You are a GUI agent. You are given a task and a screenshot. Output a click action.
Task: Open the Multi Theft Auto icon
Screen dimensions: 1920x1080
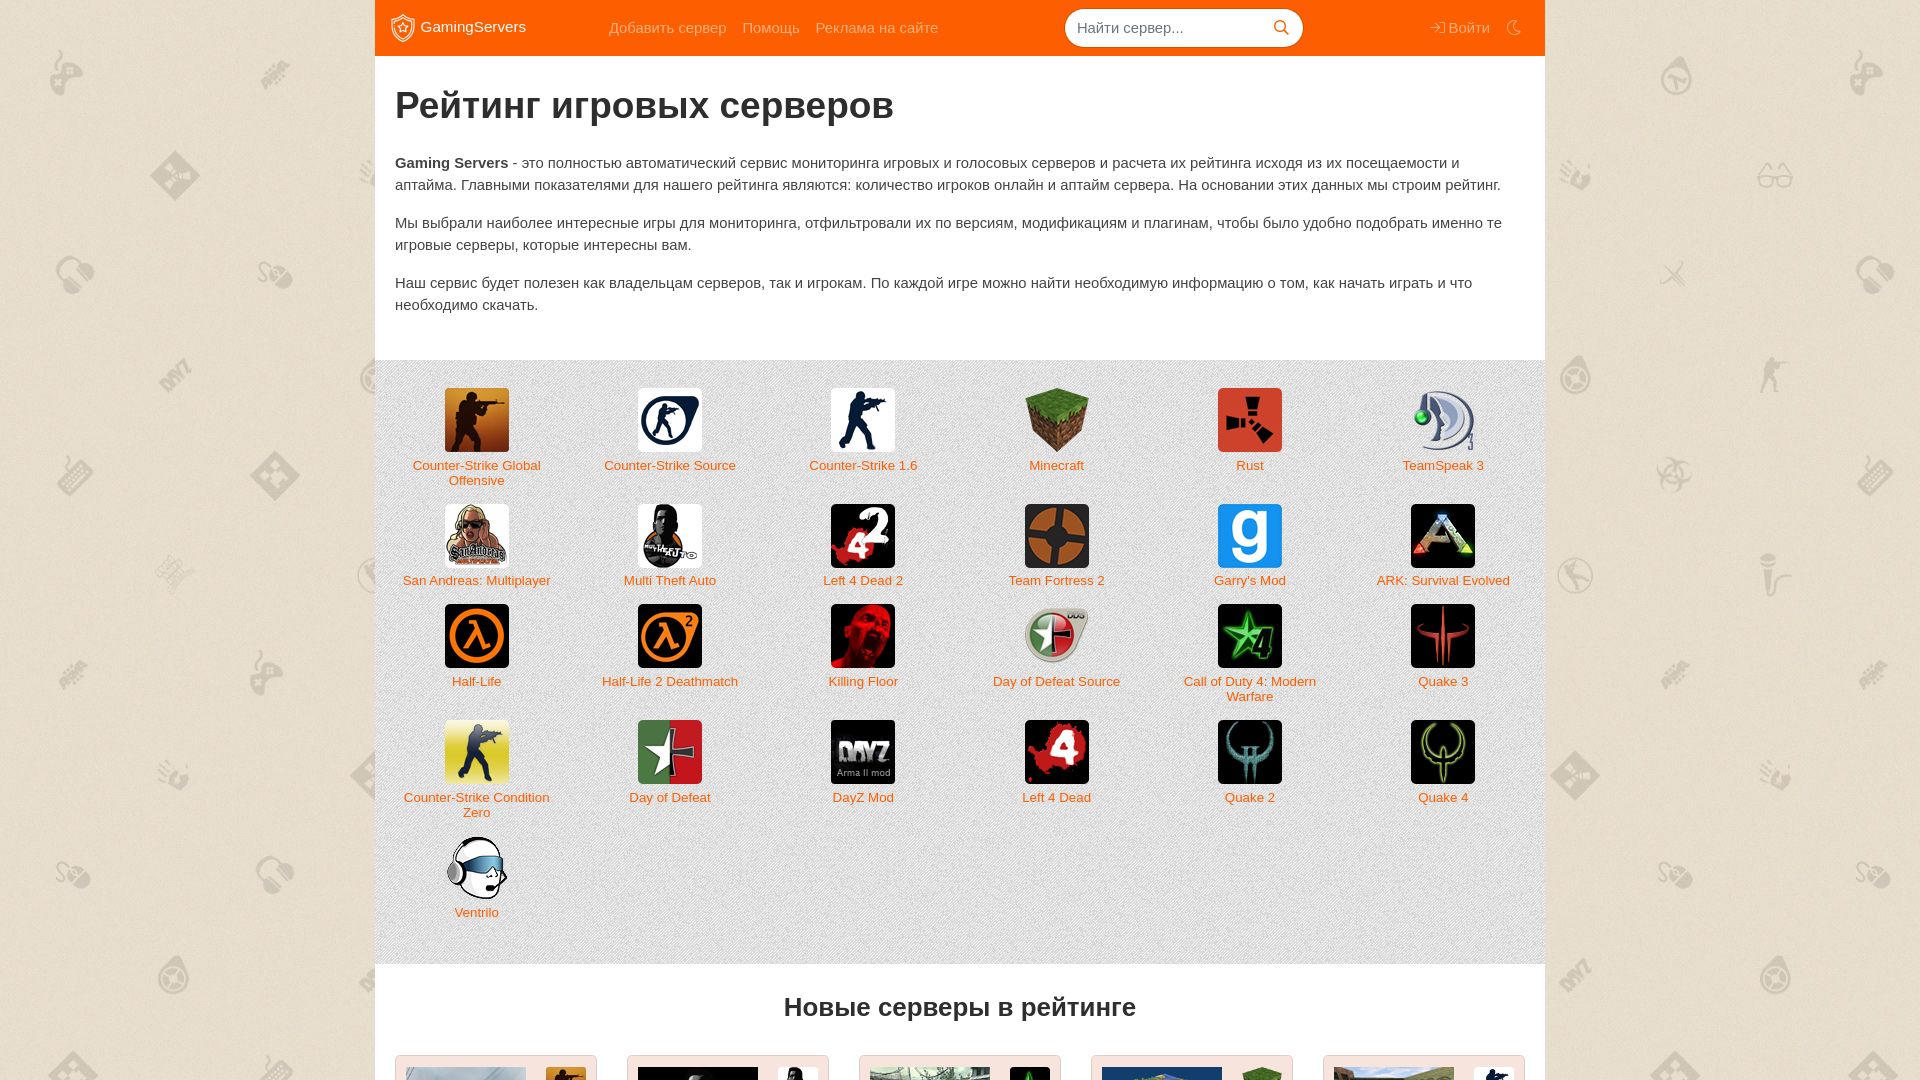point(670,536)
